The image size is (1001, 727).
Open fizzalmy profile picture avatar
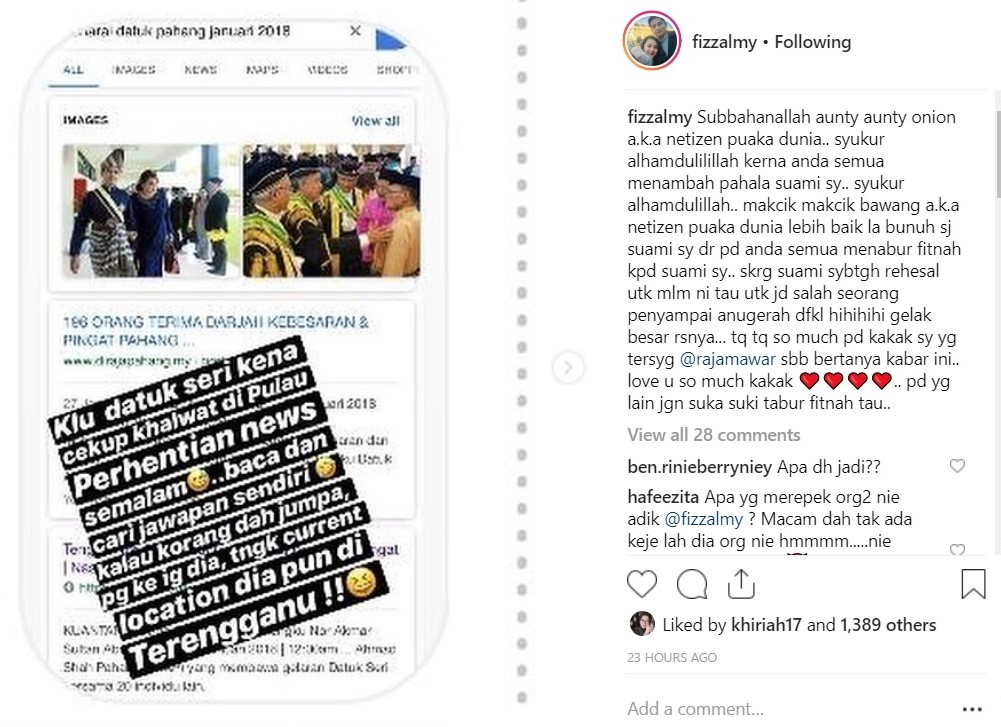(652, 41)
